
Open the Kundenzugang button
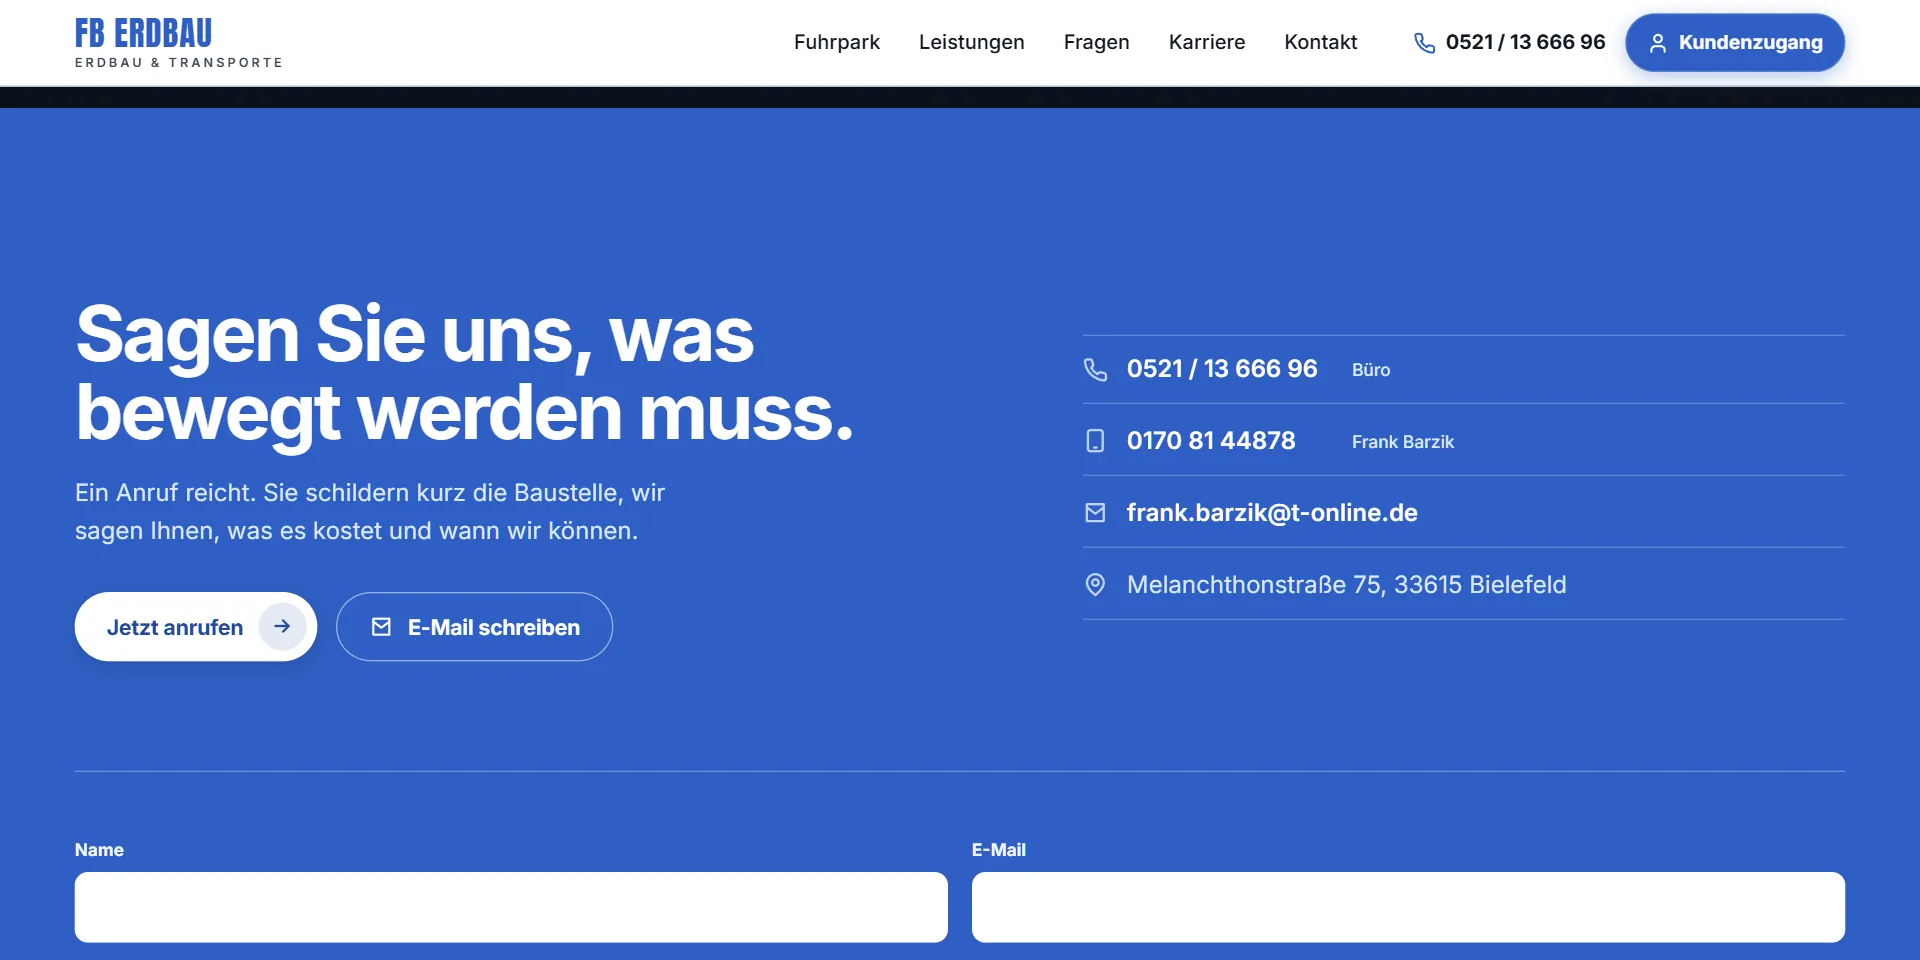click(x=1735, y=43)
